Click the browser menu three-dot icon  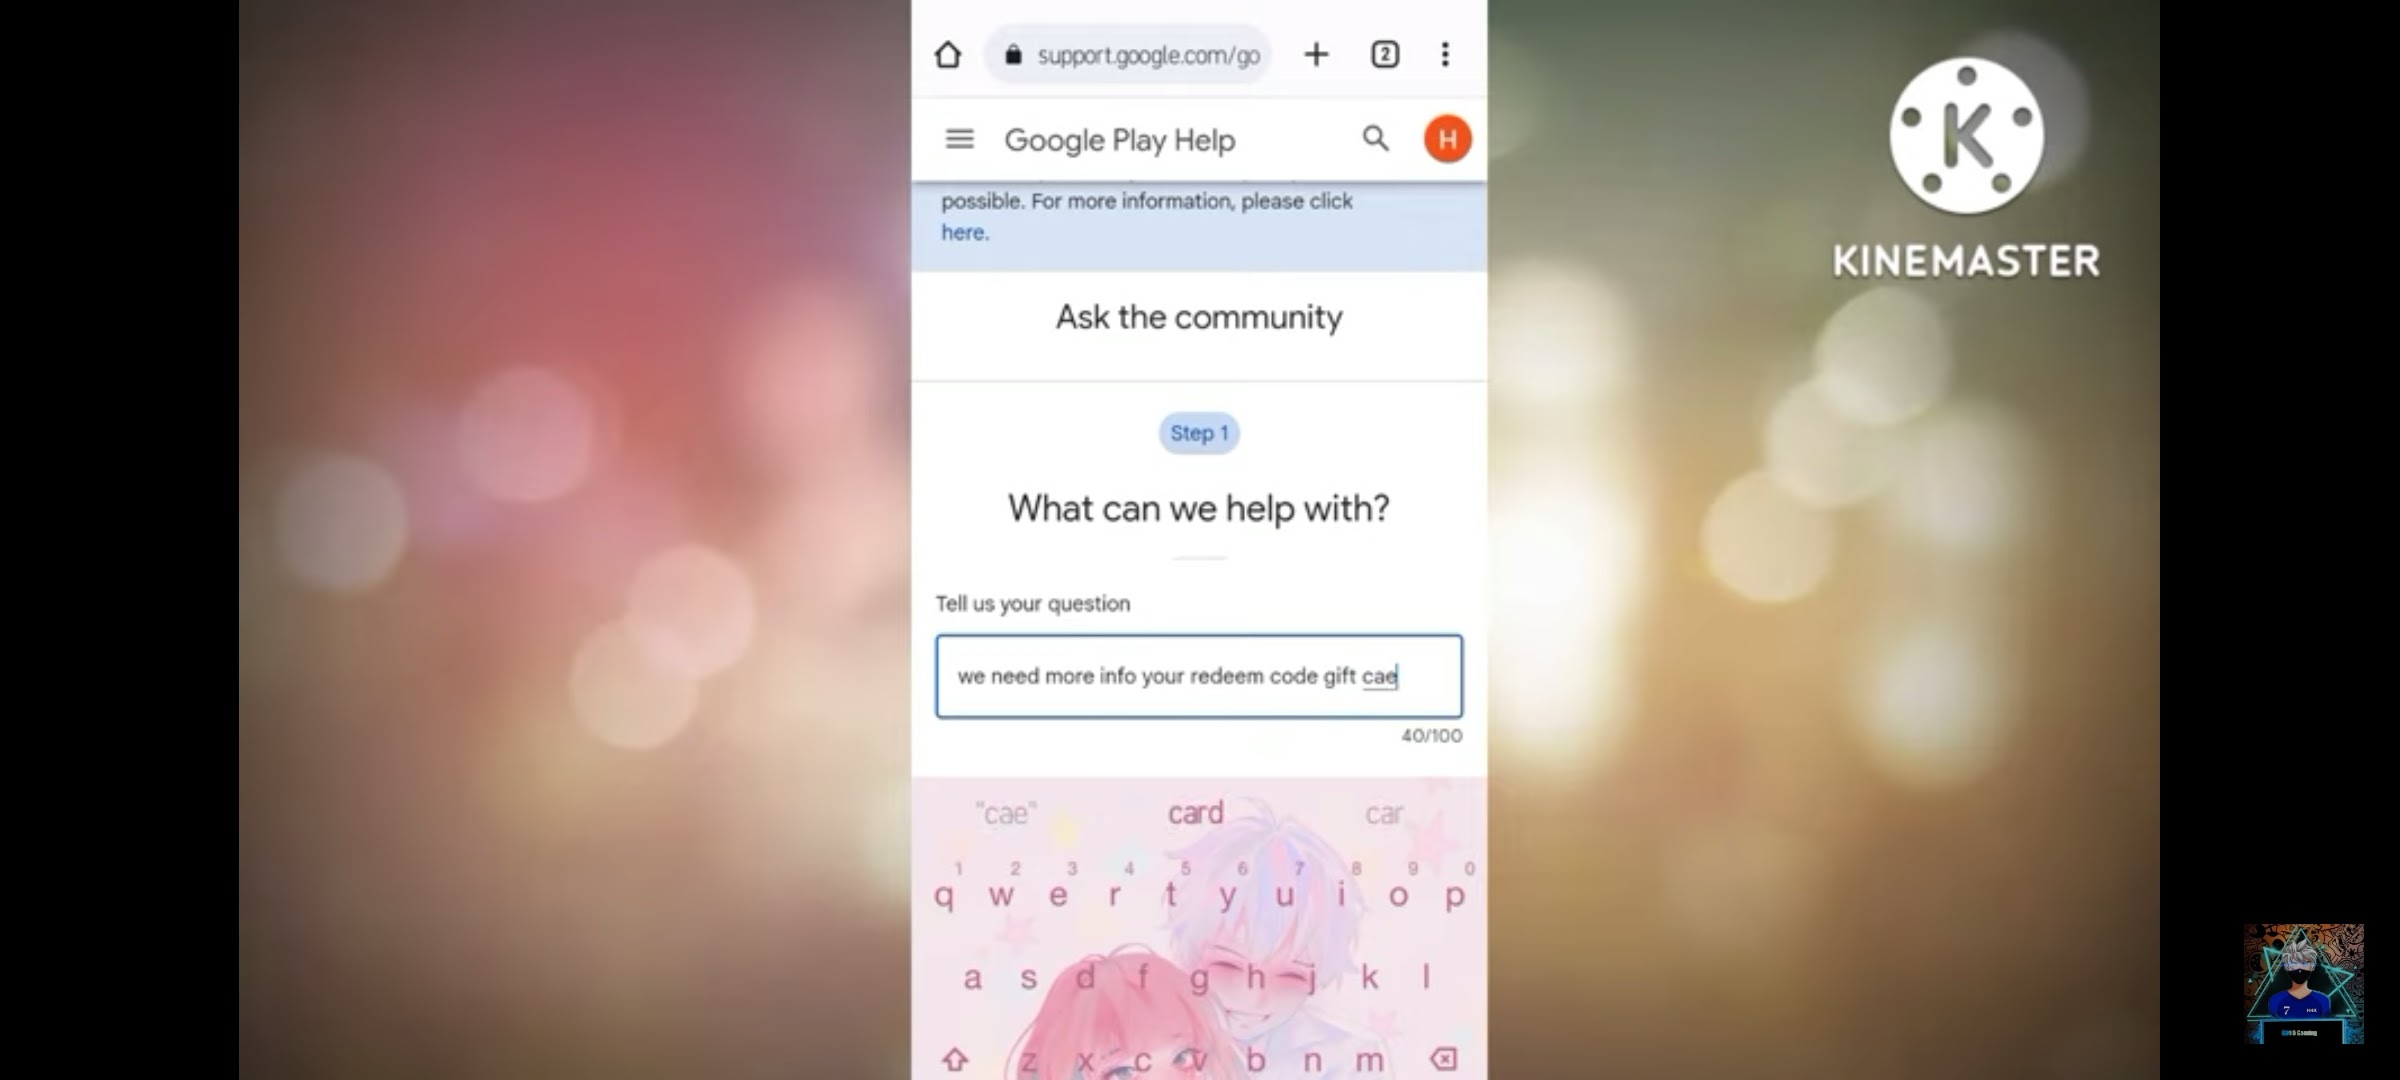(1443, 55)
